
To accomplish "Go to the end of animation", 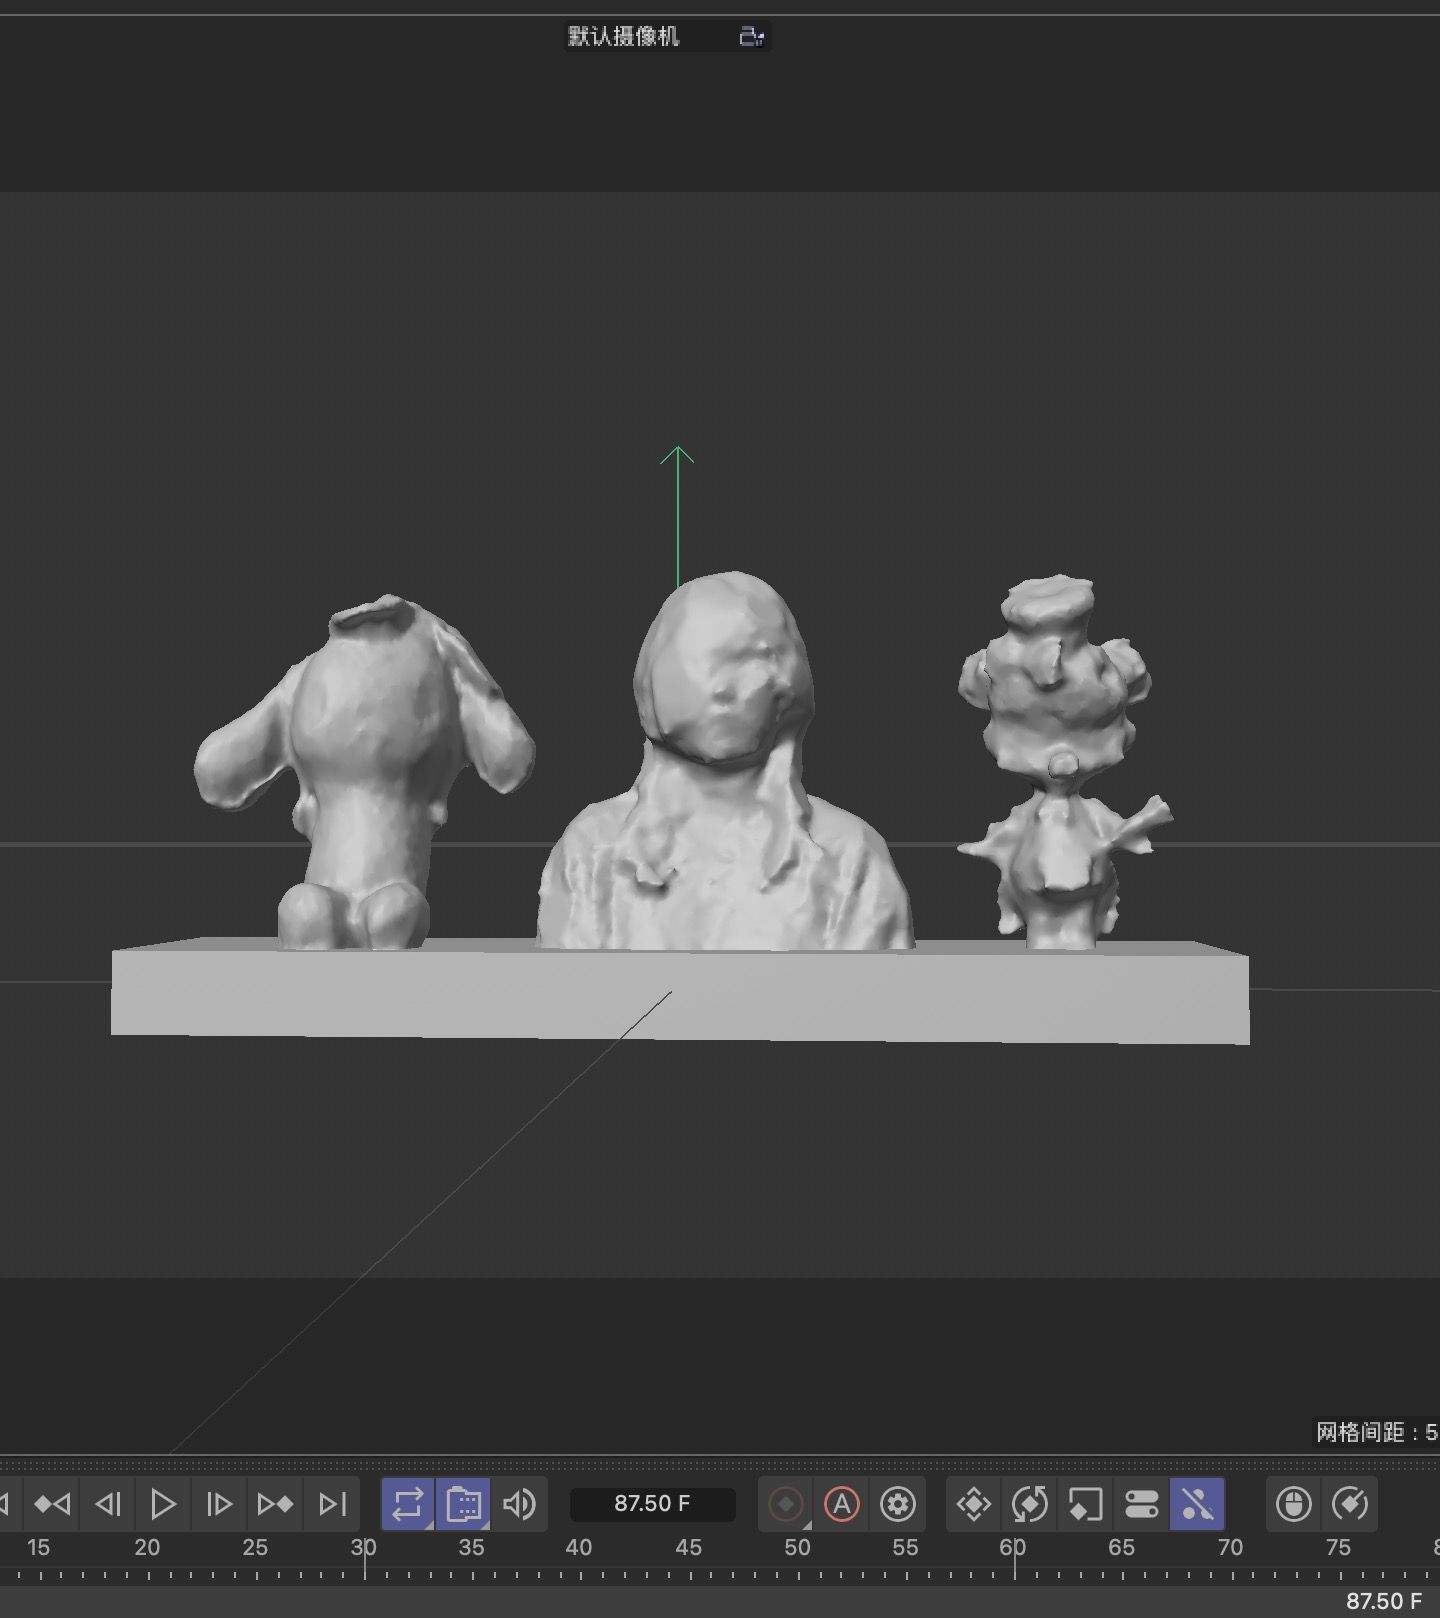I will (x=332, y=1504).
